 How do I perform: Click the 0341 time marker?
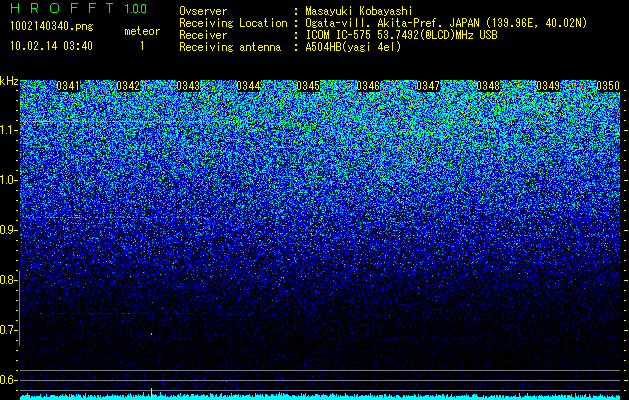[68, 86]
